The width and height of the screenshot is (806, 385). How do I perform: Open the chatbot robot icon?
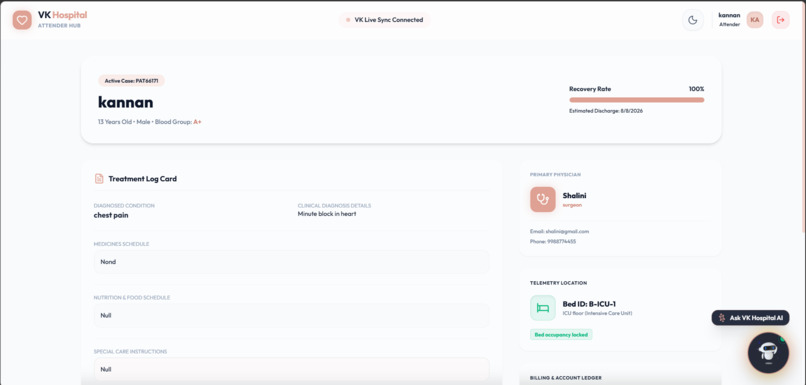768,352
